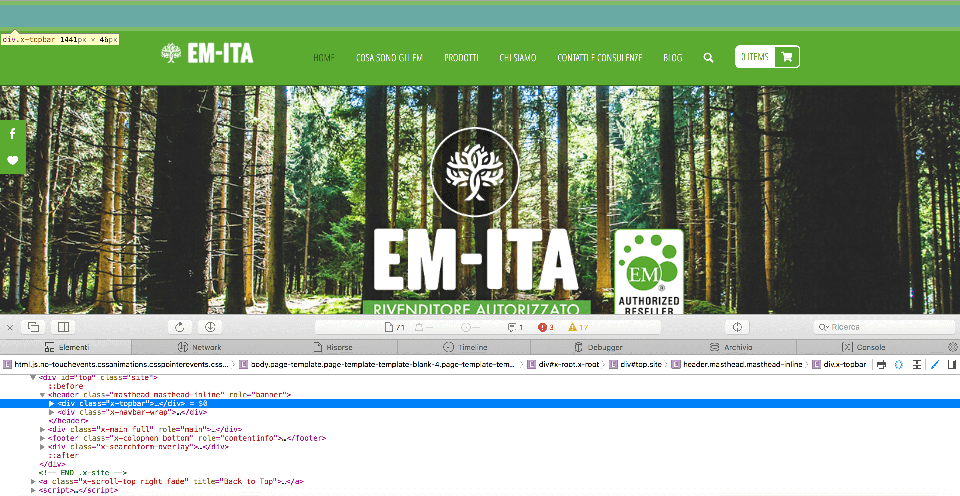Toggle the blue dotted compositing borders icon
960x496 pixels.
click(899, 364)
